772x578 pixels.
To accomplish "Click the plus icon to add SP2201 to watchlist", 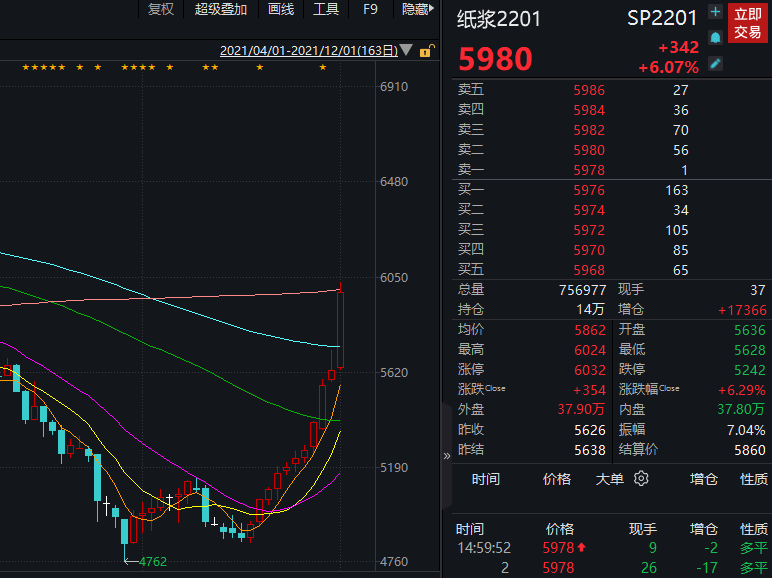I will pyautogui.click(x=715, y=12).
